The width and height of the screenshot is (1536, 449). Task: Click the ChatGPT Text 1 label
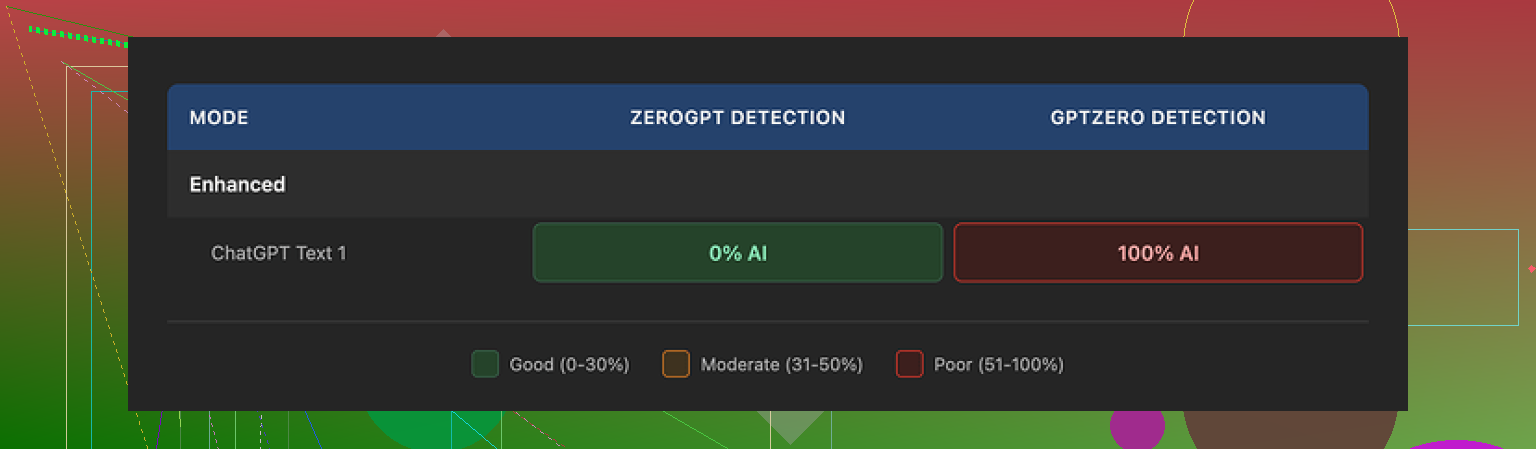[278, 253]
